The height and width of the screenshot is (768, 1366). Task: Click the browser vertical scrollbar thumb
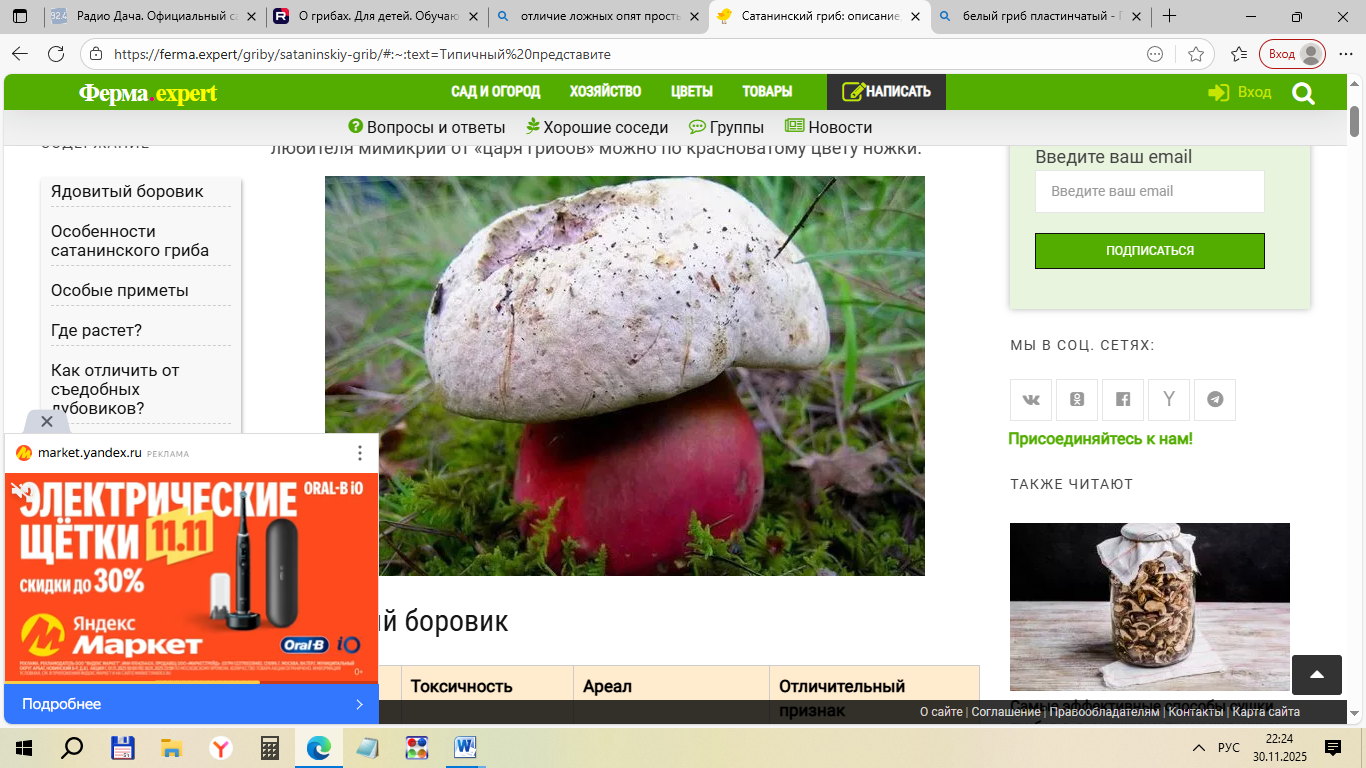(1355, 120)
